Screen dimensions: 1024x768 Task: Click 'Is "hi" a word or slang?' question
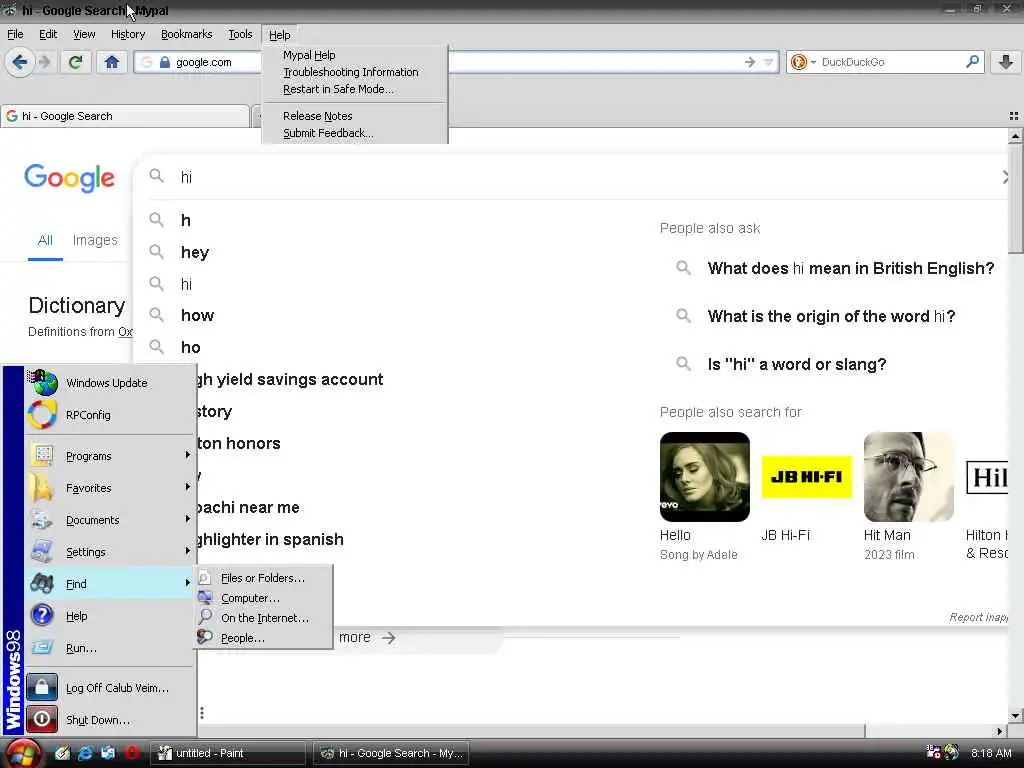coord(797,364)
